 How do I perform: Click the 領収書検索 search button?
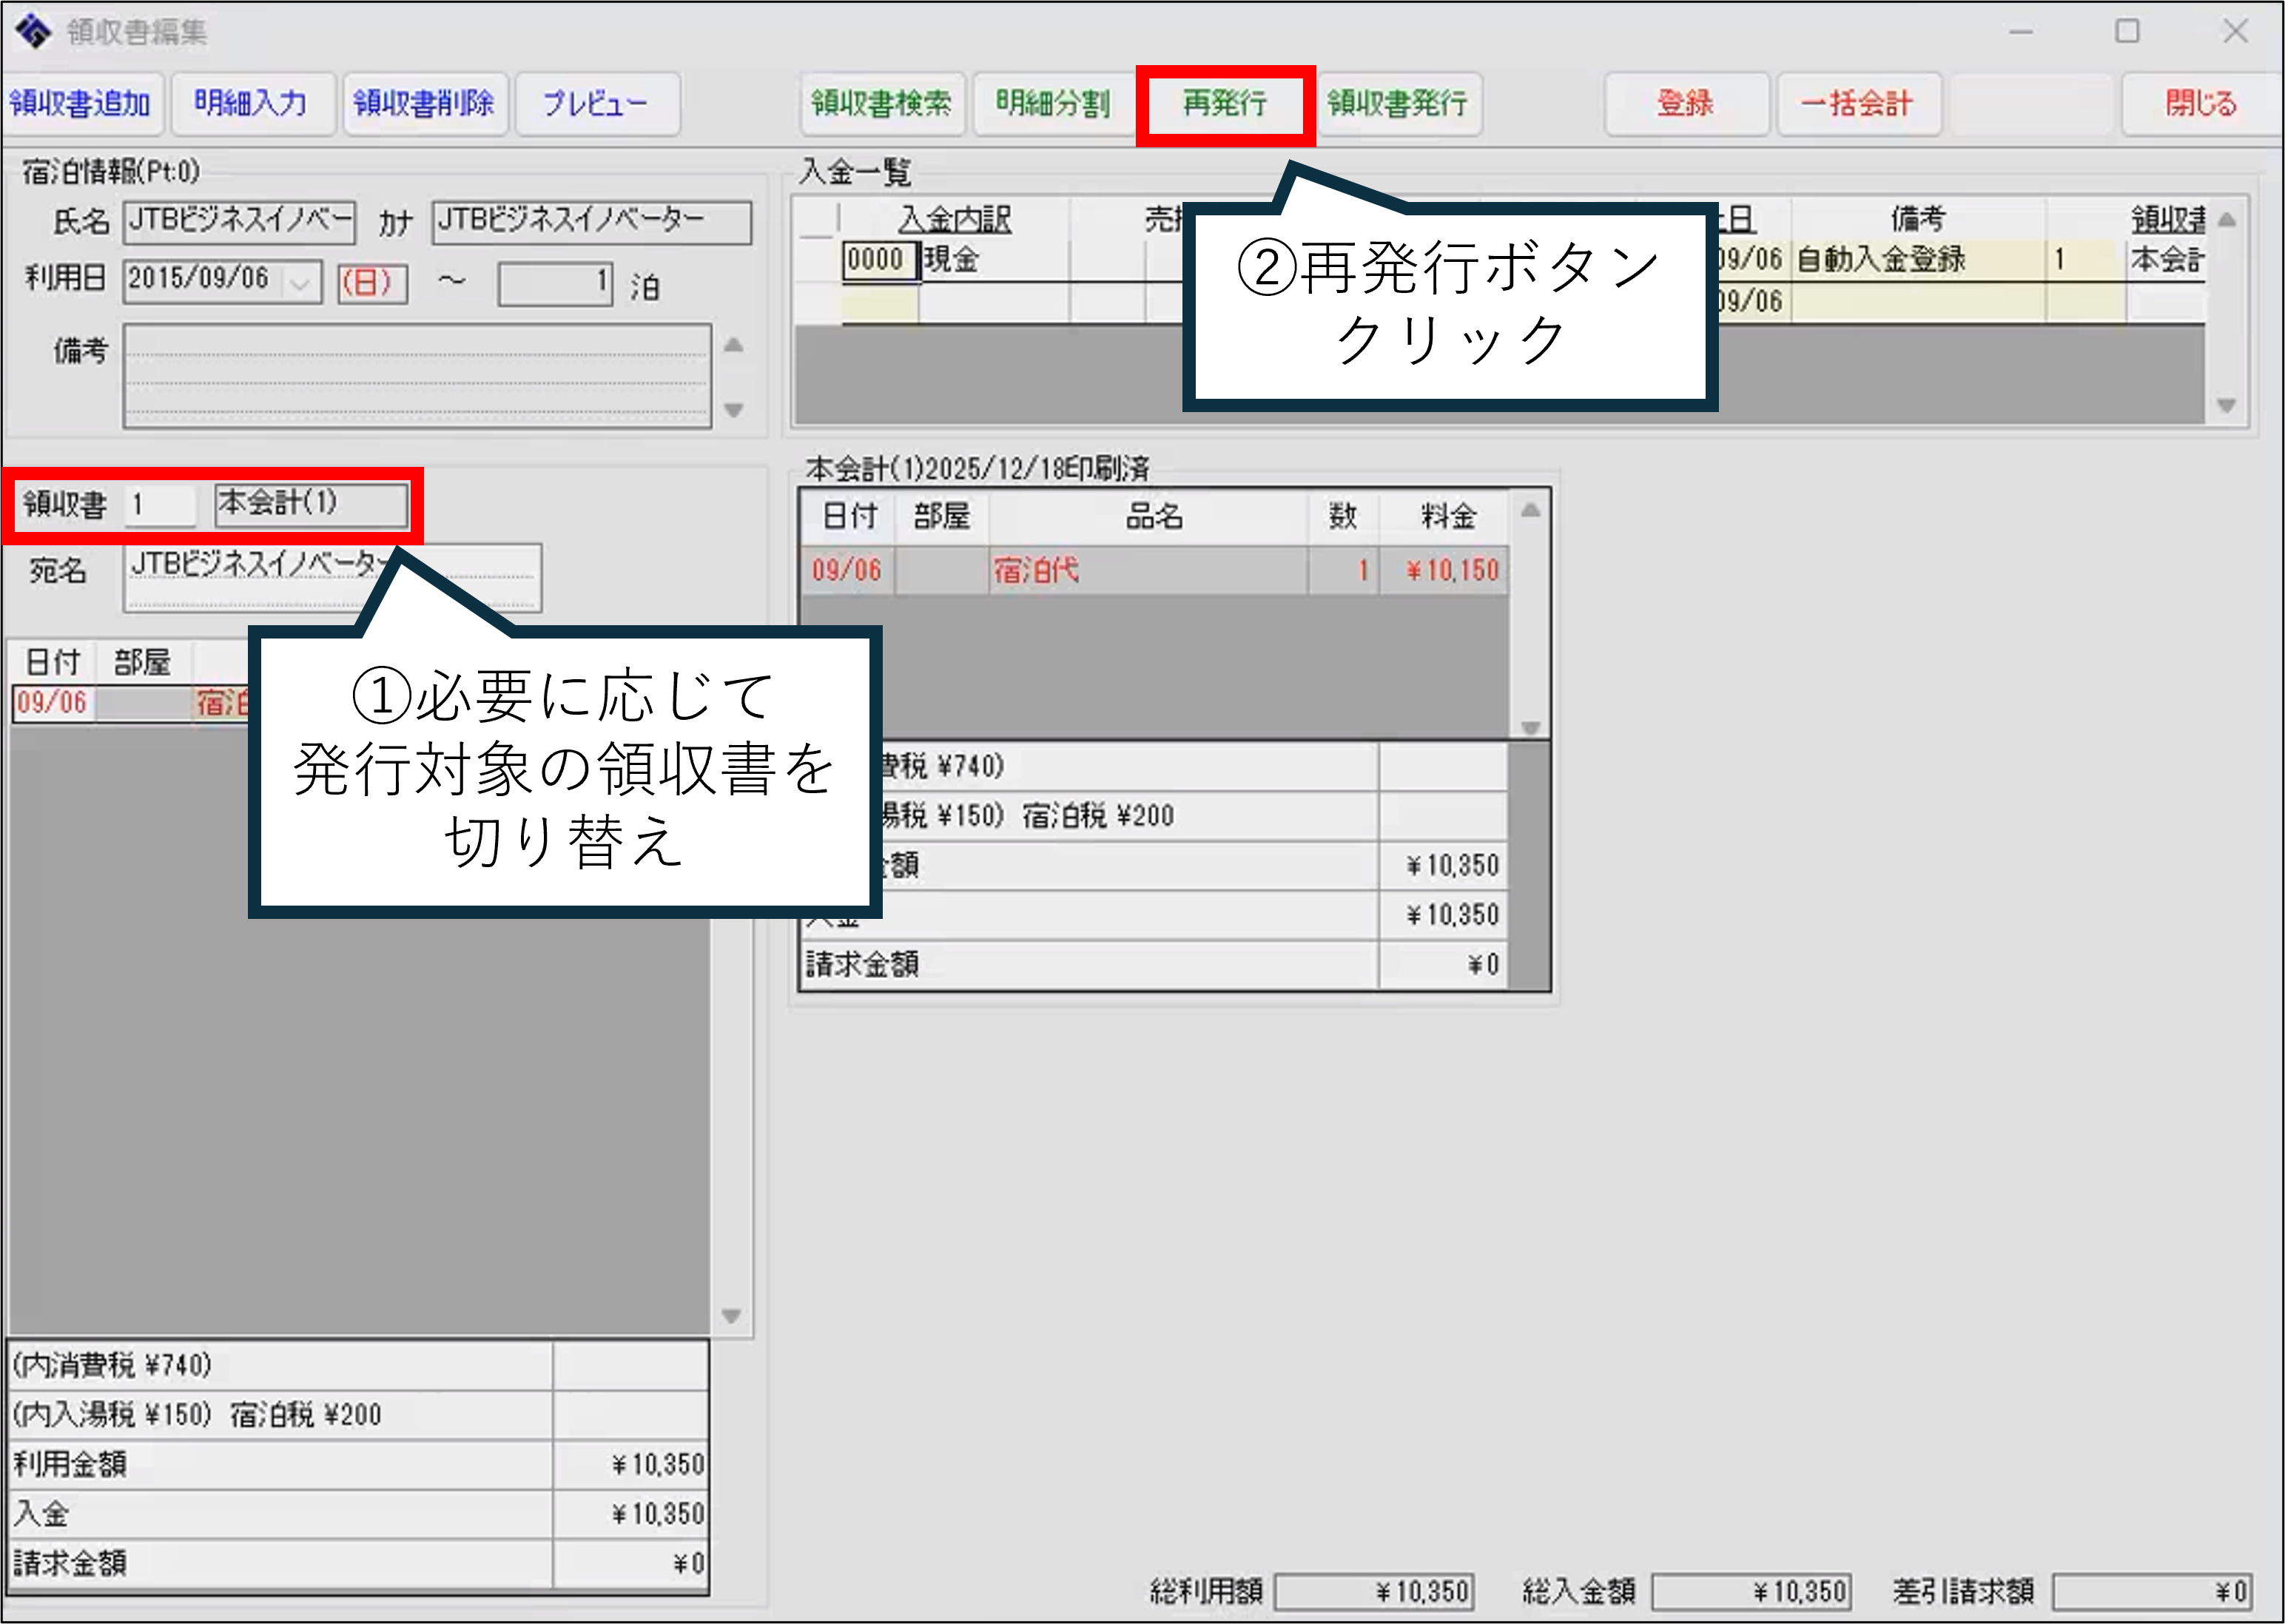point(881,103)
